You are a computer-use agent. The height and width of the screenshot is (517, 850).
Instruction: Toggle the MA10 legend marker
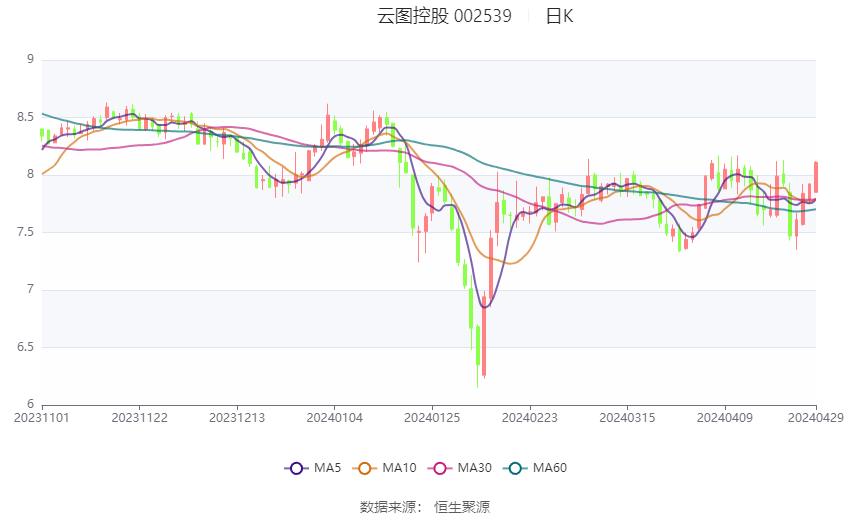tap(364, 468)
